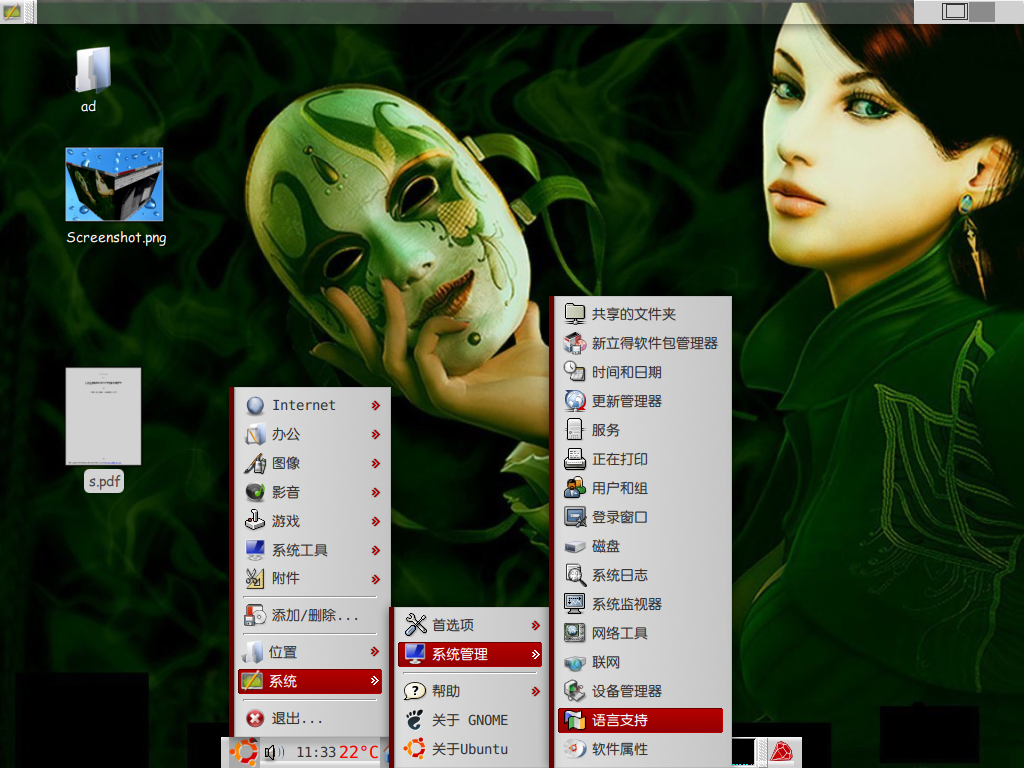
Task: Click the 22°C weather reading in panel
Action: point(359,752)
